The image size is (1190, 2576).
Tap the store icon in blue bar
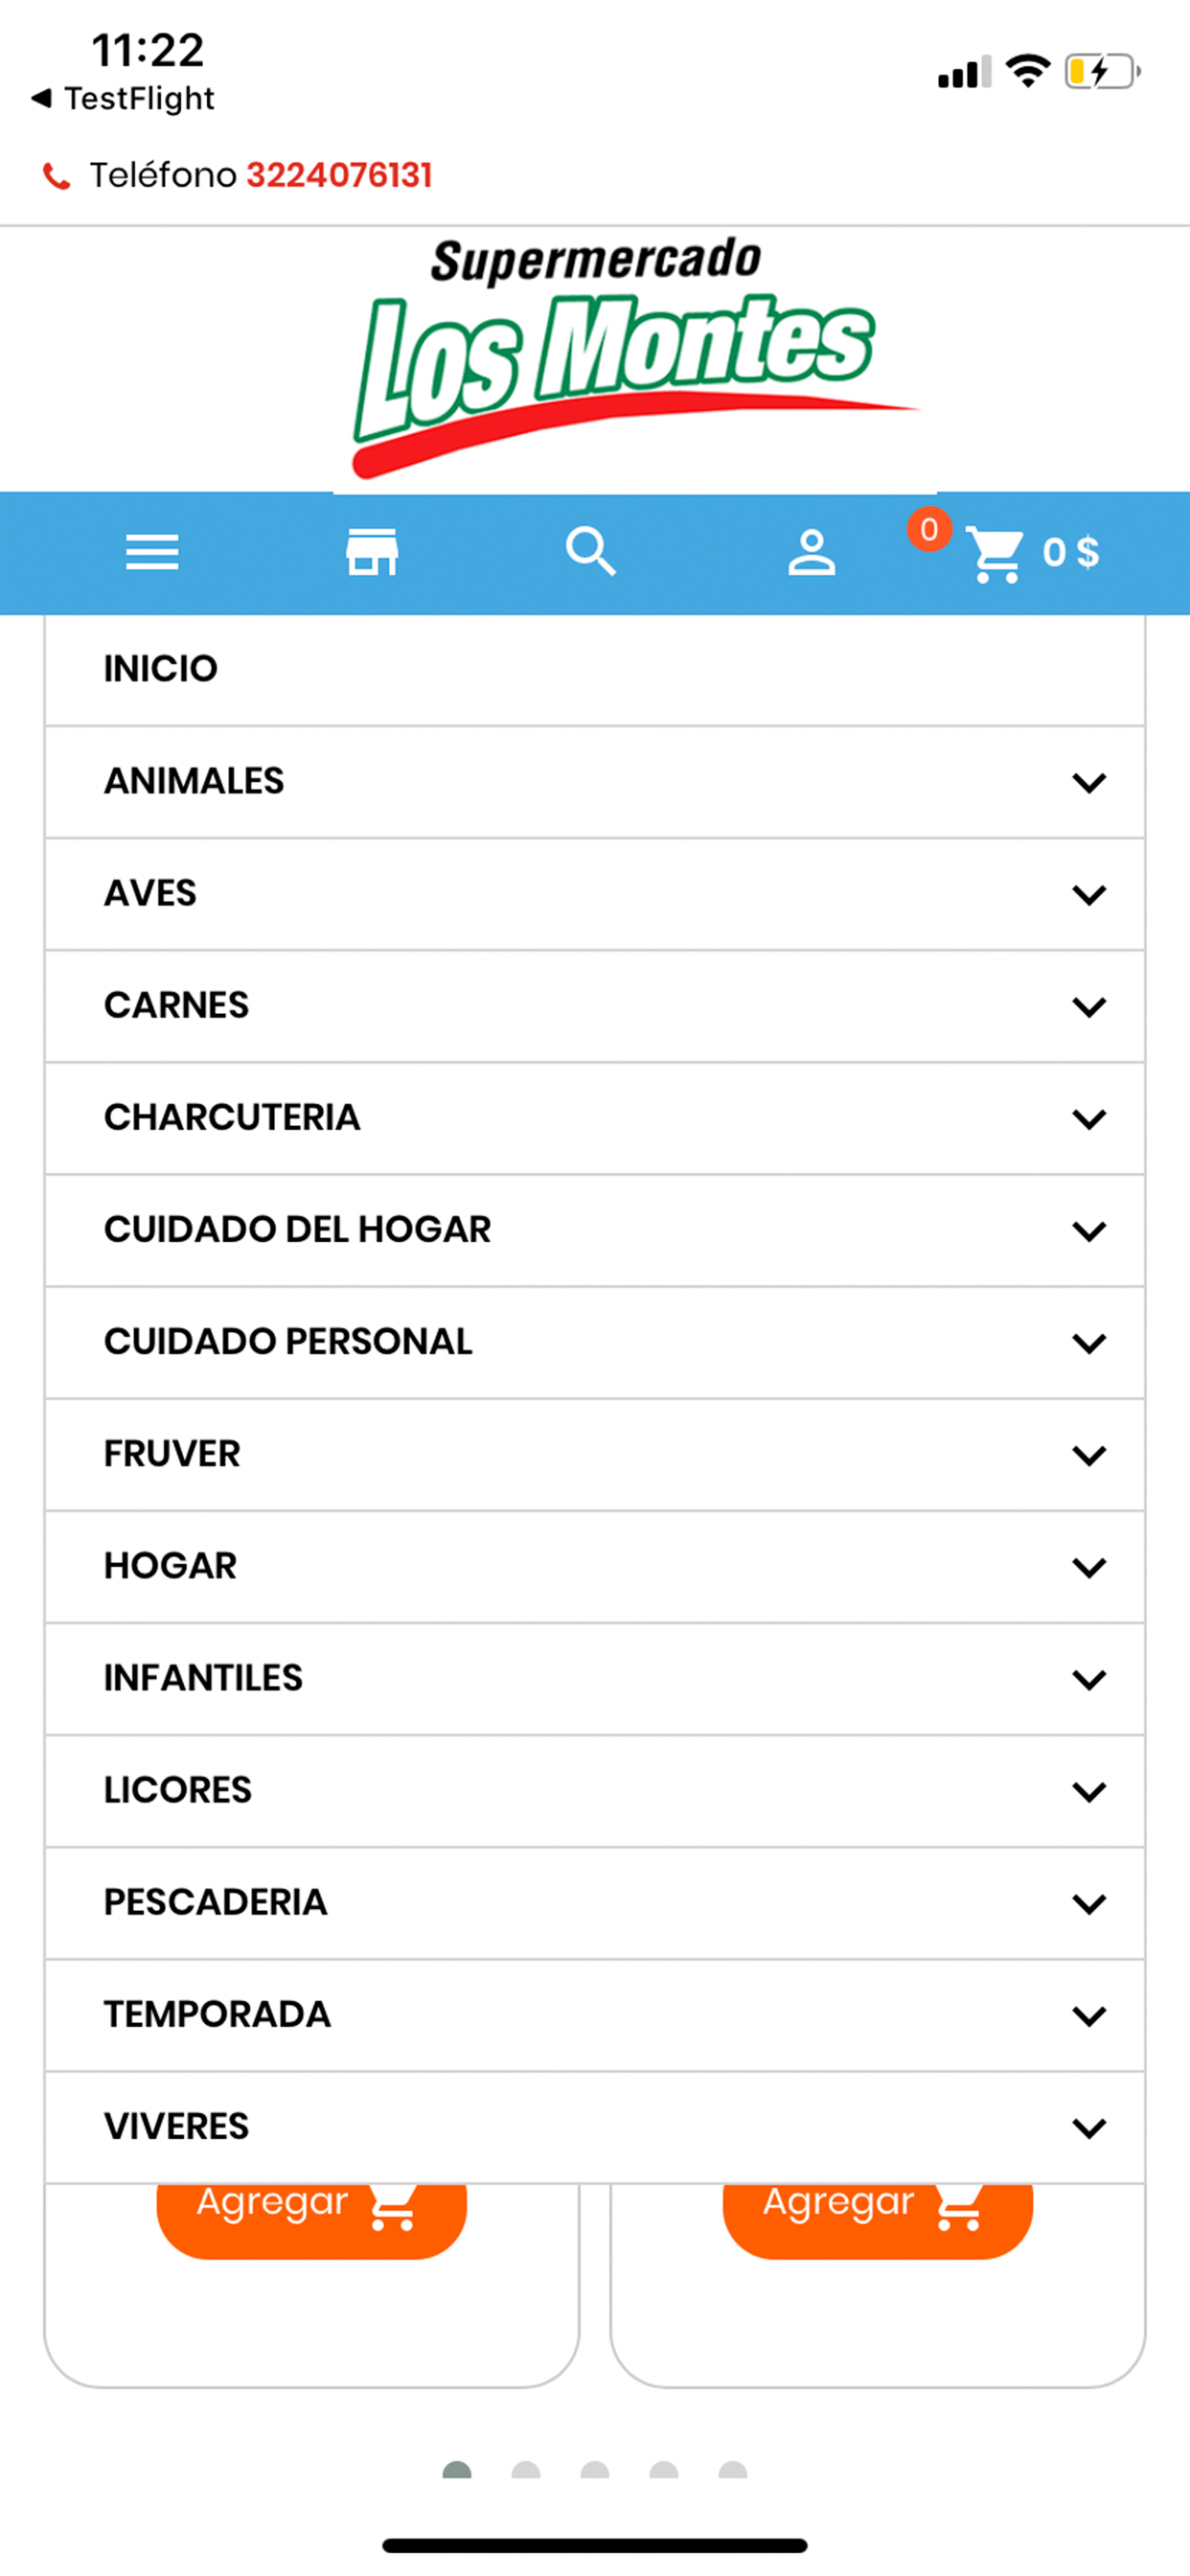(372, 552)
